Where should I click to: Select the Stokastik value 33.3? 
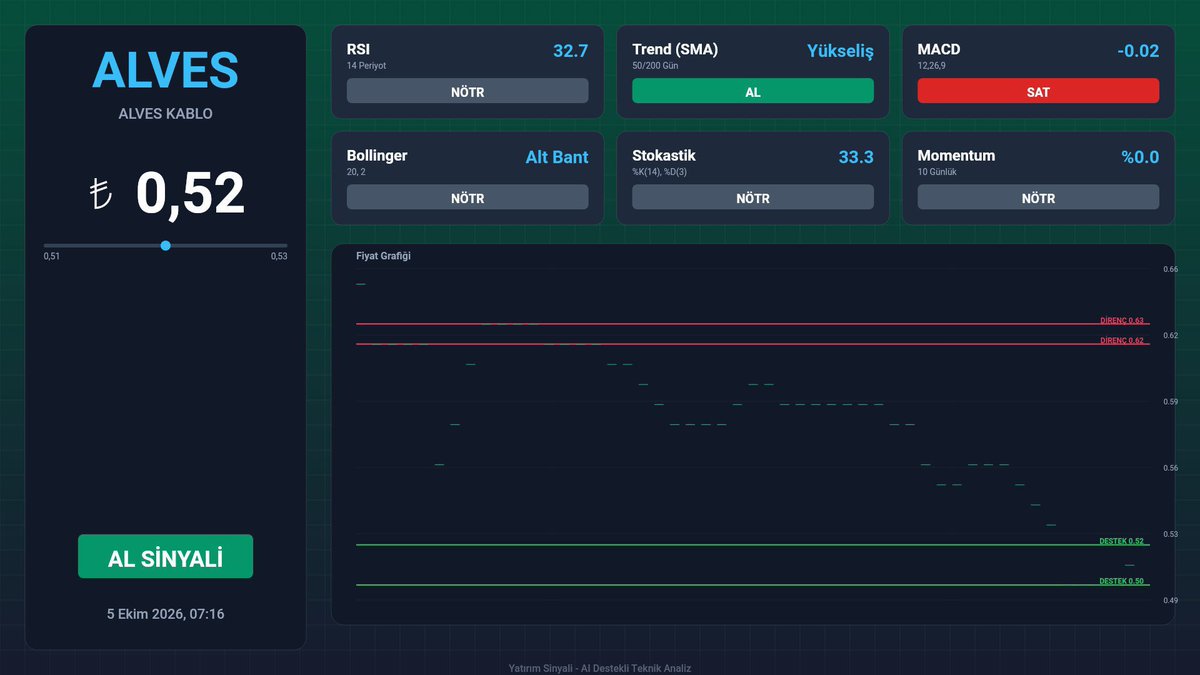pos(856,157)
